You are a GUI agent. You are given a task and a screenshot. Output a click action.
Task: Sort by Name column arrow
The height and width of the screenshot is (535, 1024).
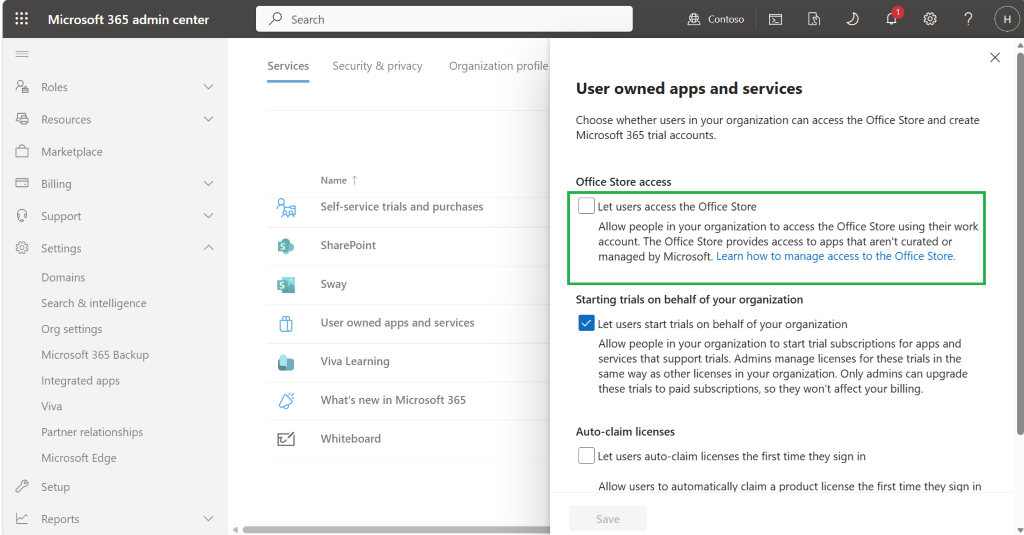(355, 180)
